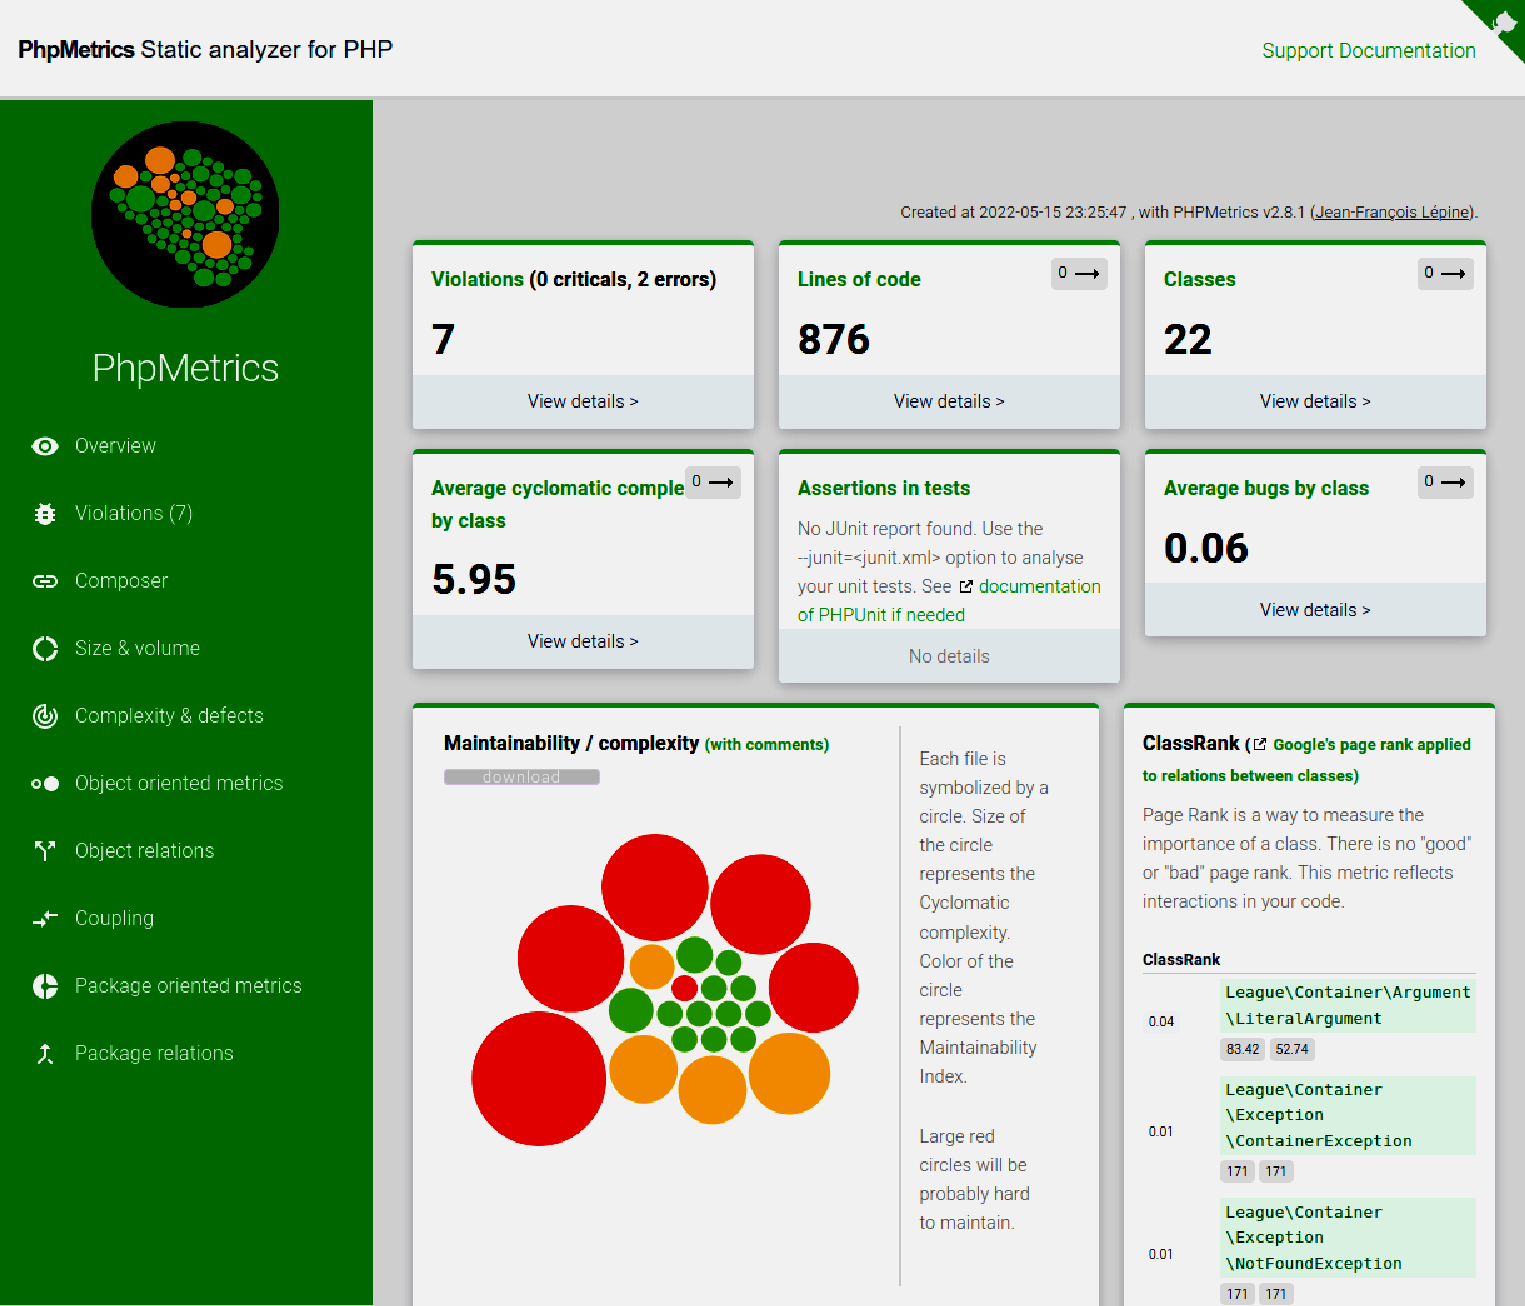The height and width of the screenshot is (1306, 1525).
Task: View details of Lines of code card
Action: [x=949, y=402]
